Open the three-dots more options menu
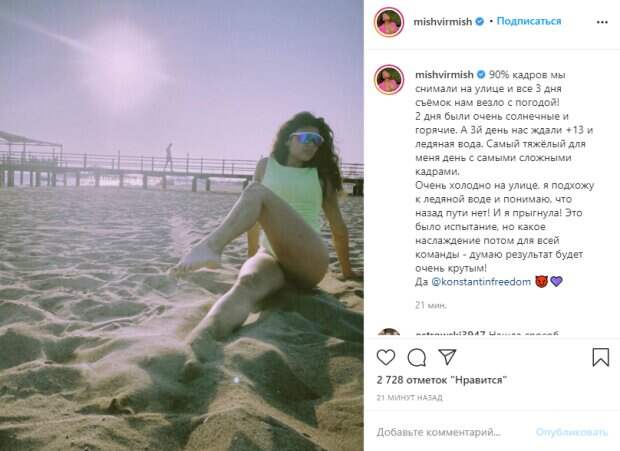The height and width of the screenshot is (451, 620). click(x=602, y=22)
